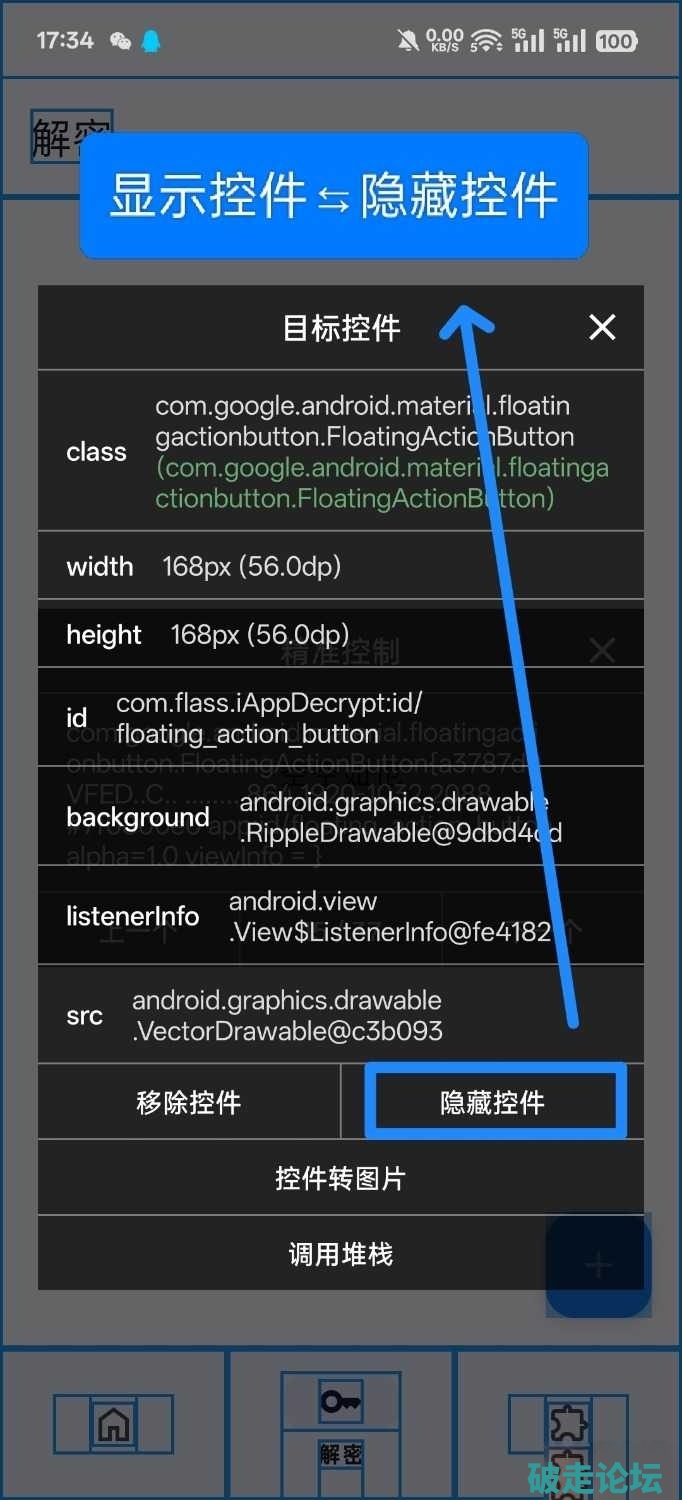This screenshot has width=682, height=1500.
Task: Tap the Wi-Fi signal status icon
Action: click(x=486, y=41)
